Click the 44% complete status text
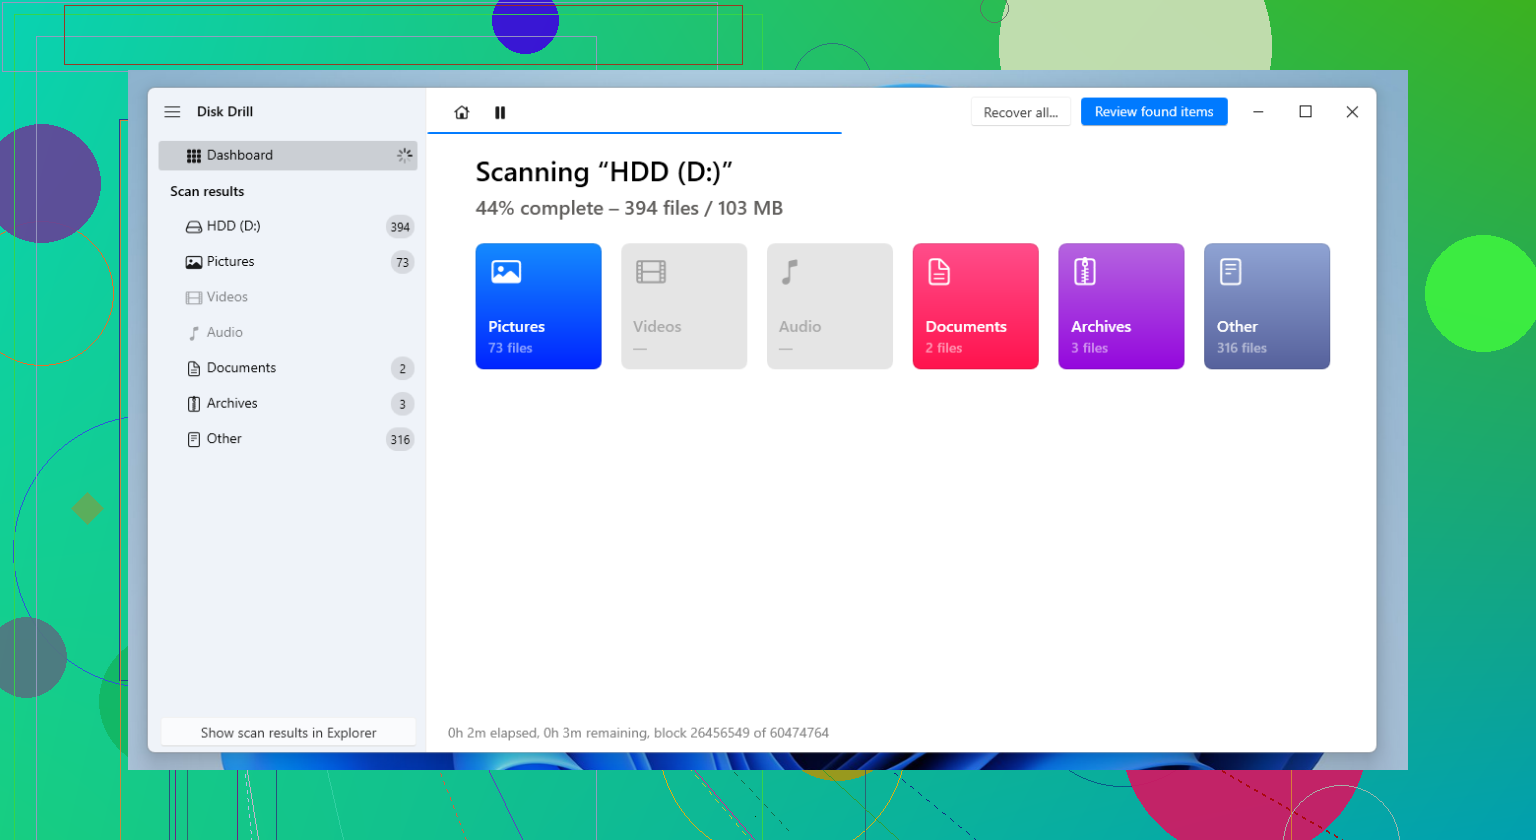The width and height of the screenshot is (1536, 840). point(629,209)
